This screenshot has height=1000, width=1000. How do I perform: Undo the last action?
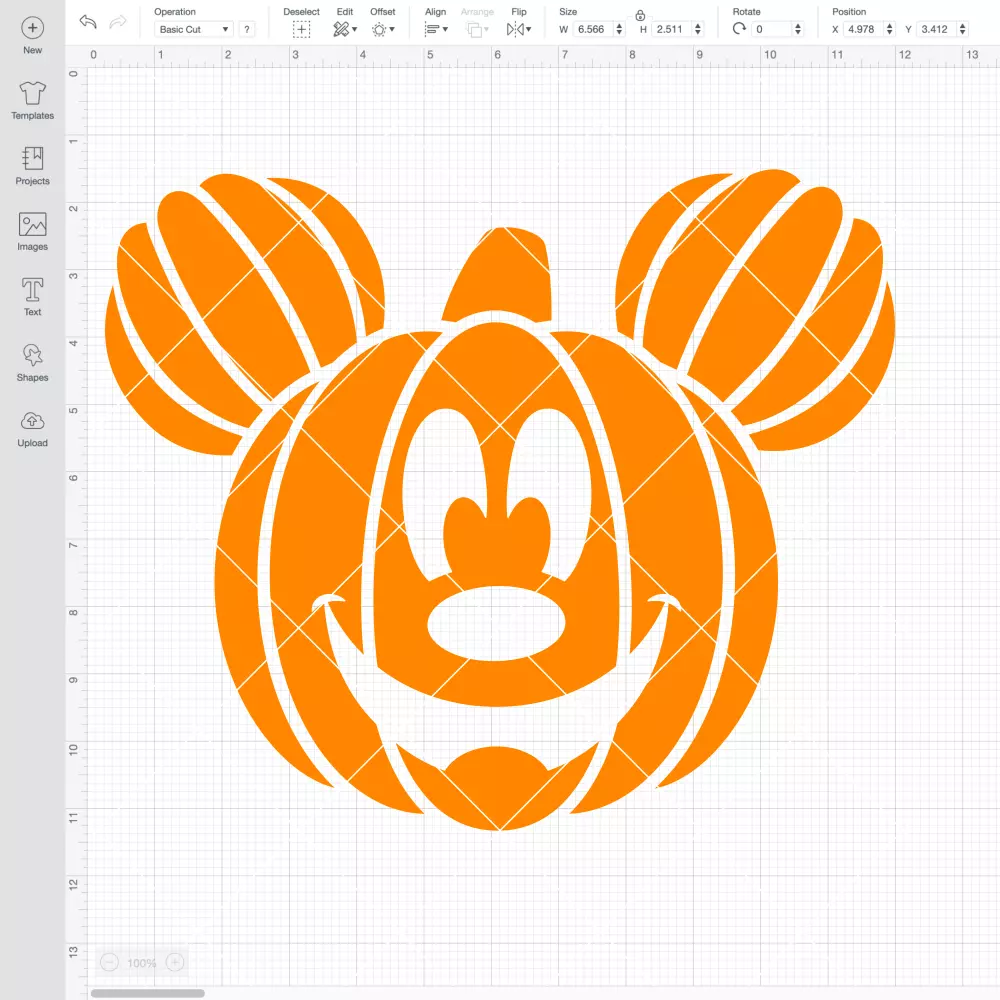[88, 22]
